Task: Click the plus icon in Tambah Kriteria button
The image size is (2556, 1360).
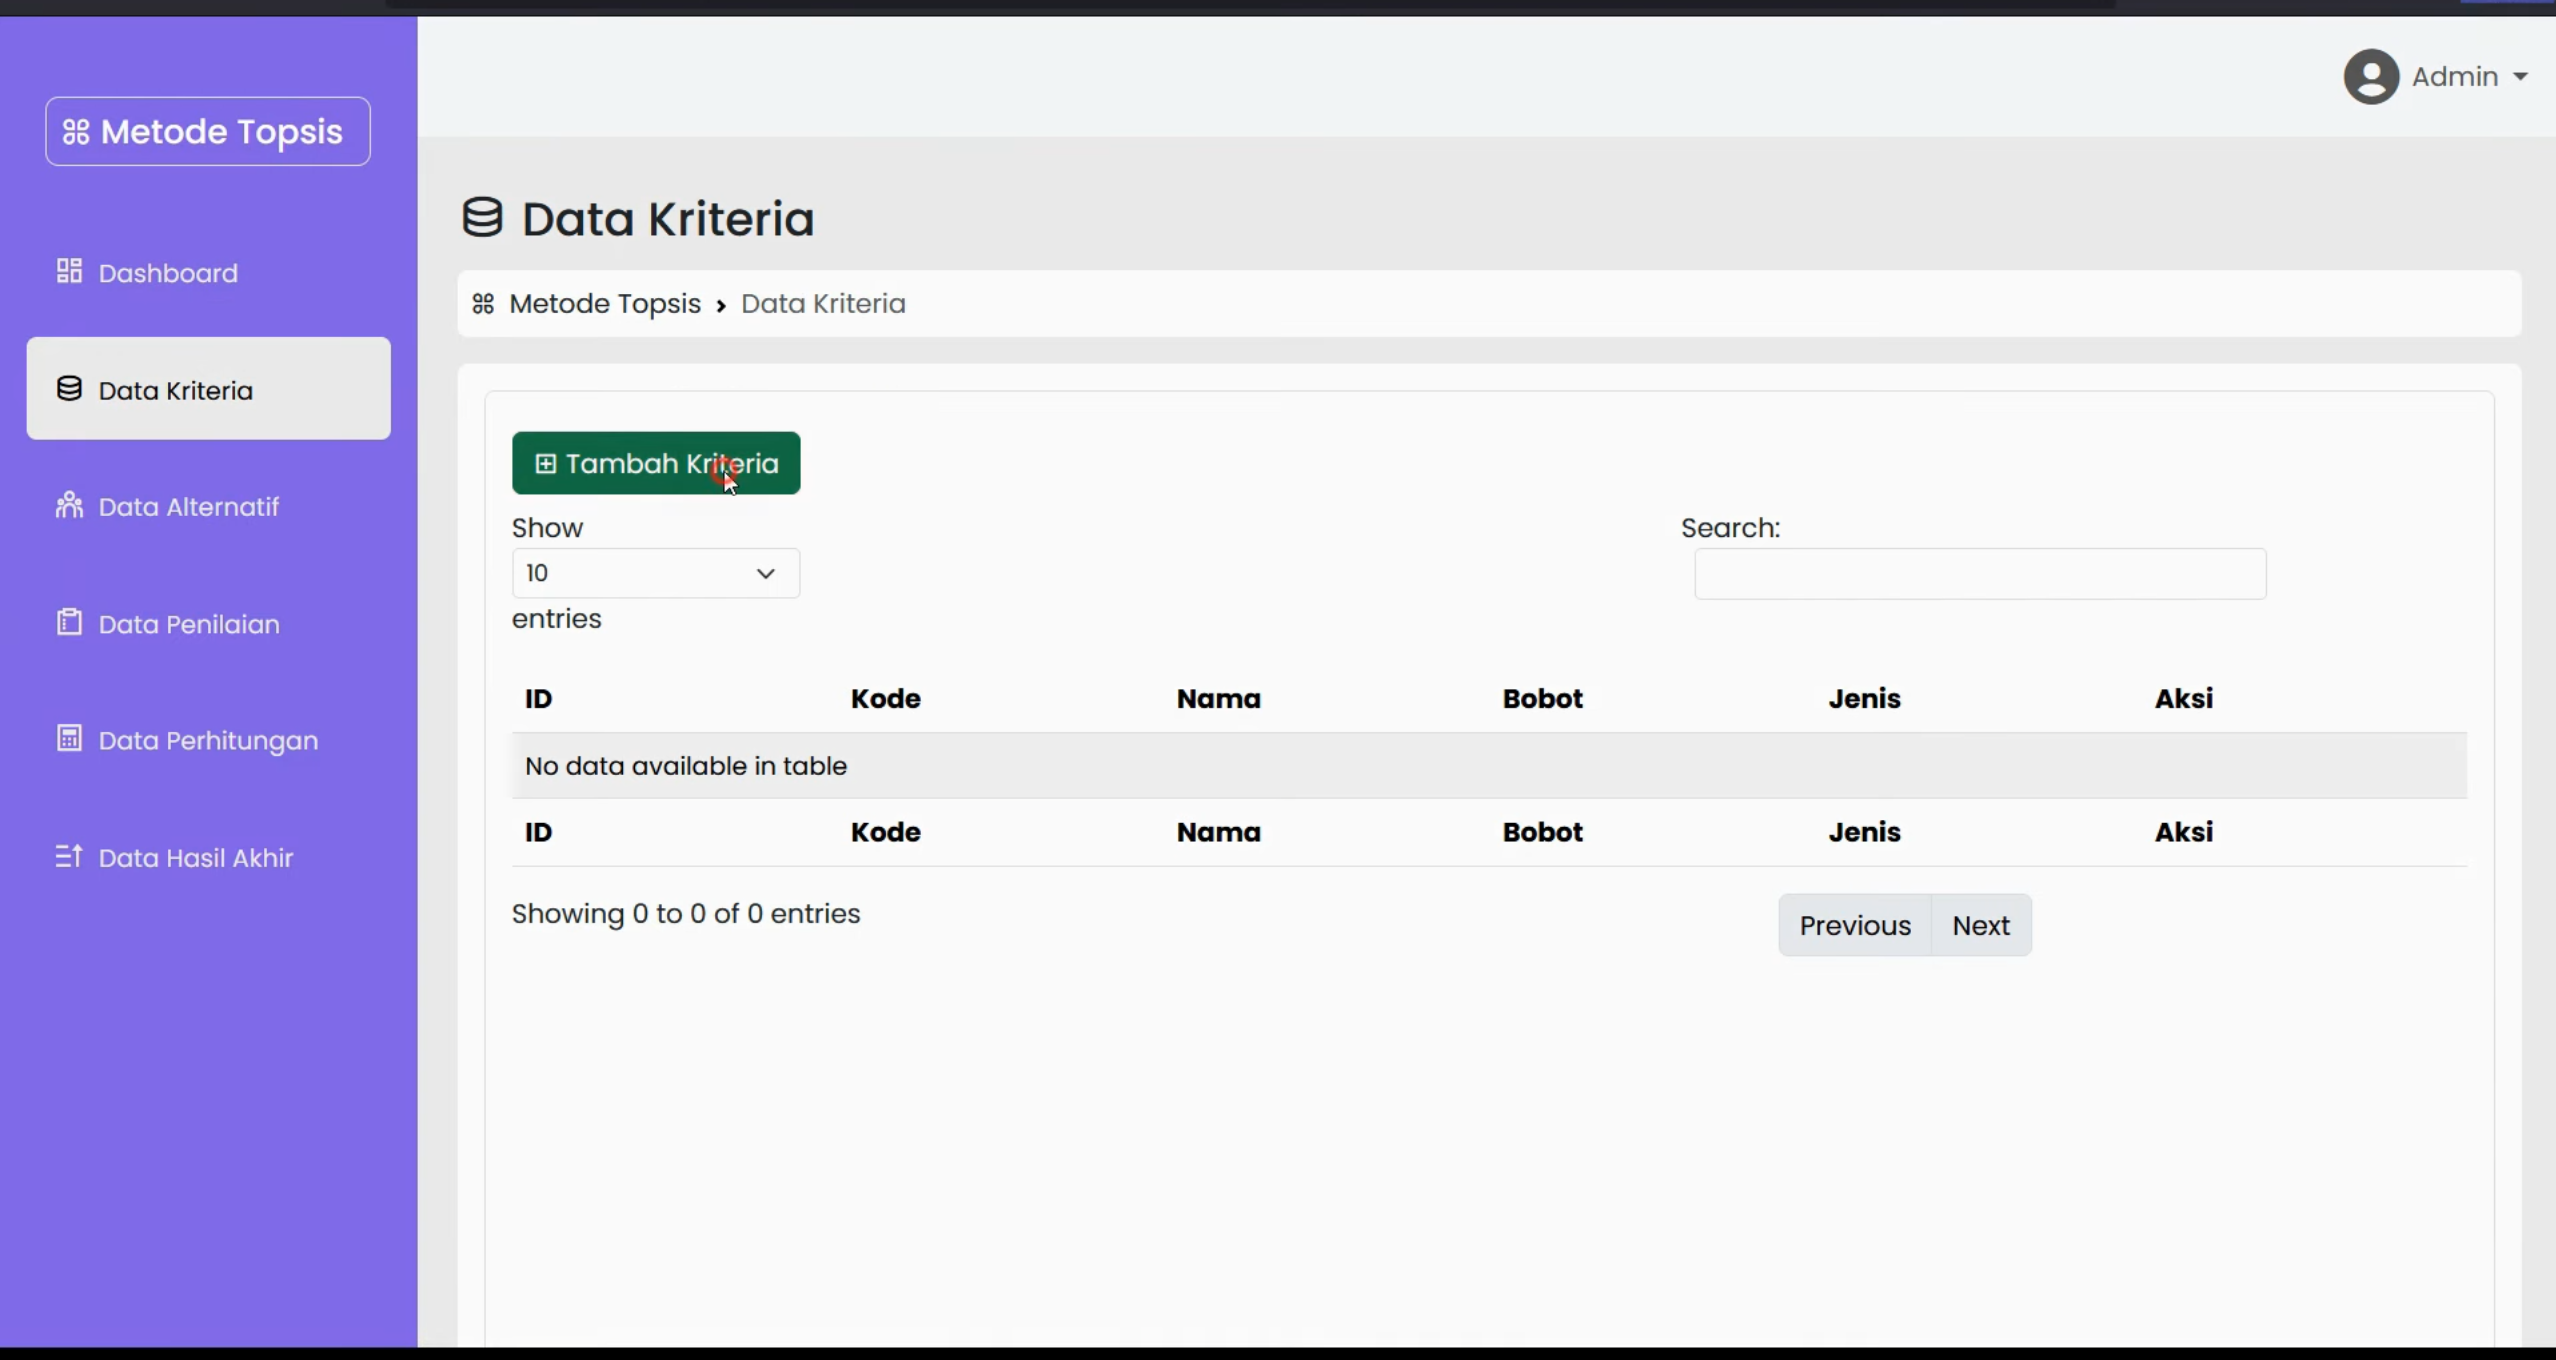Action: (x=545, y=464)
